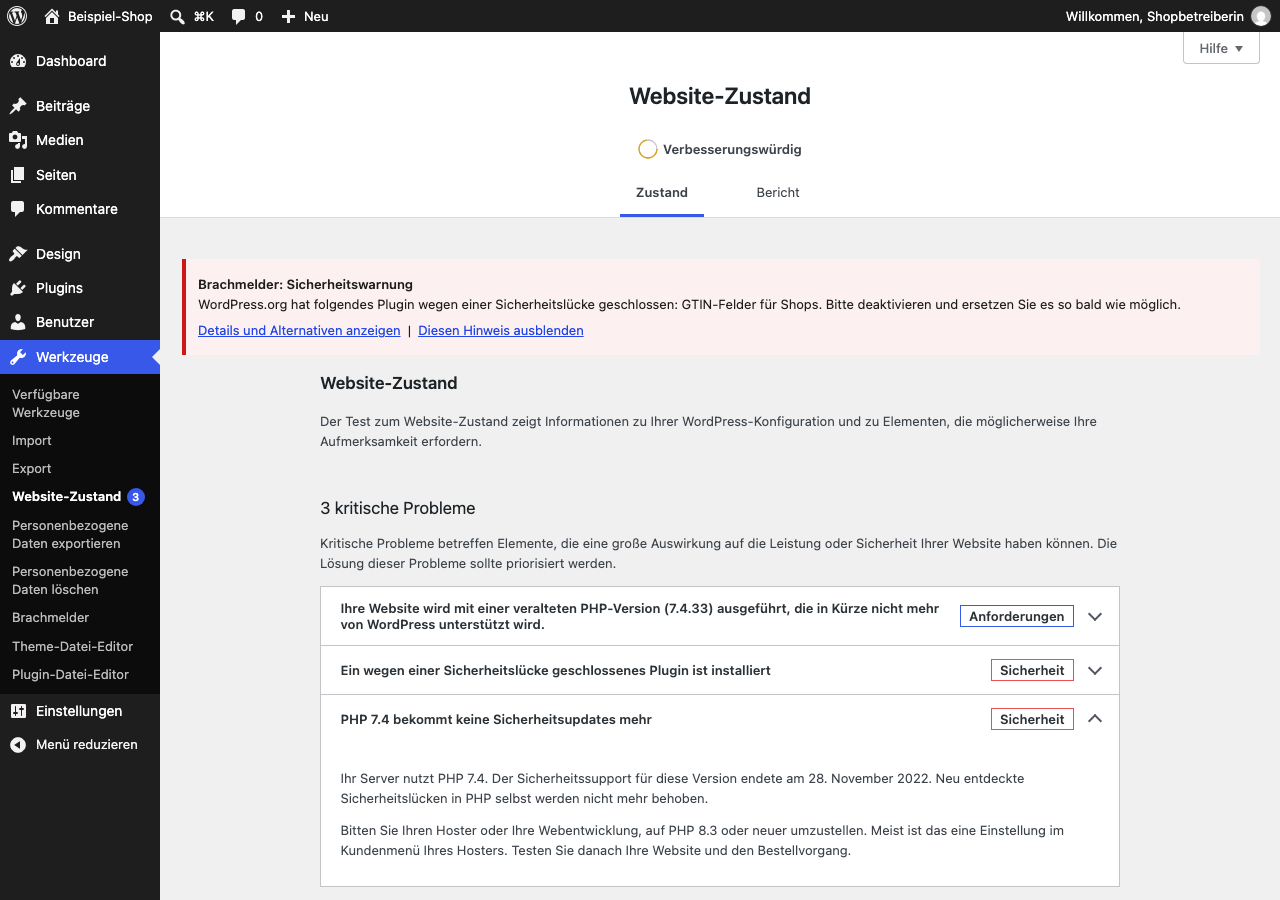
Task: Click the Seiten pages icon
Action: (18, 175)
